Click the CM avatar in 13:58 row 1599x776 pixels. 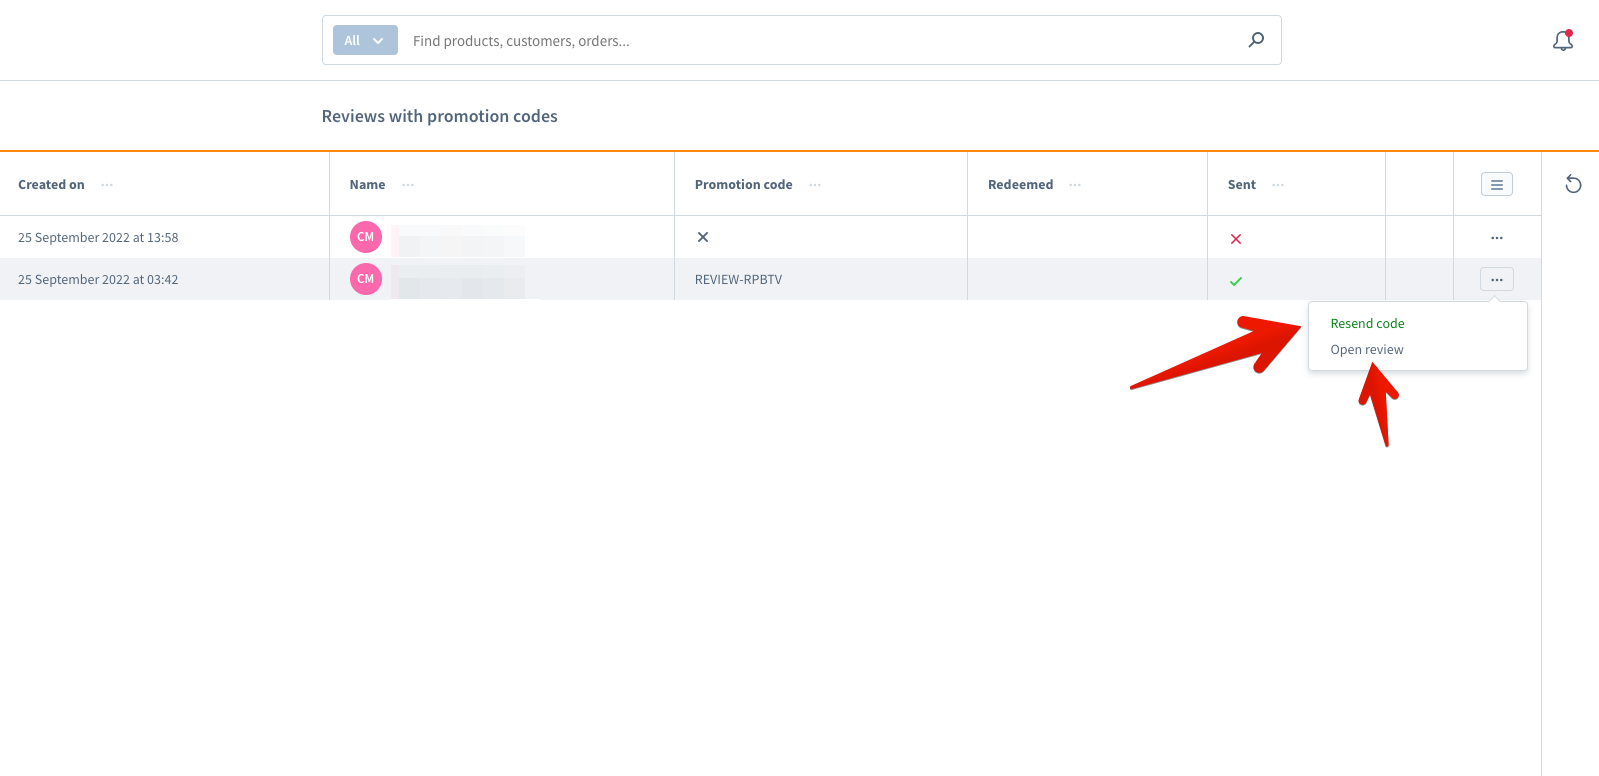pos(366,237)
